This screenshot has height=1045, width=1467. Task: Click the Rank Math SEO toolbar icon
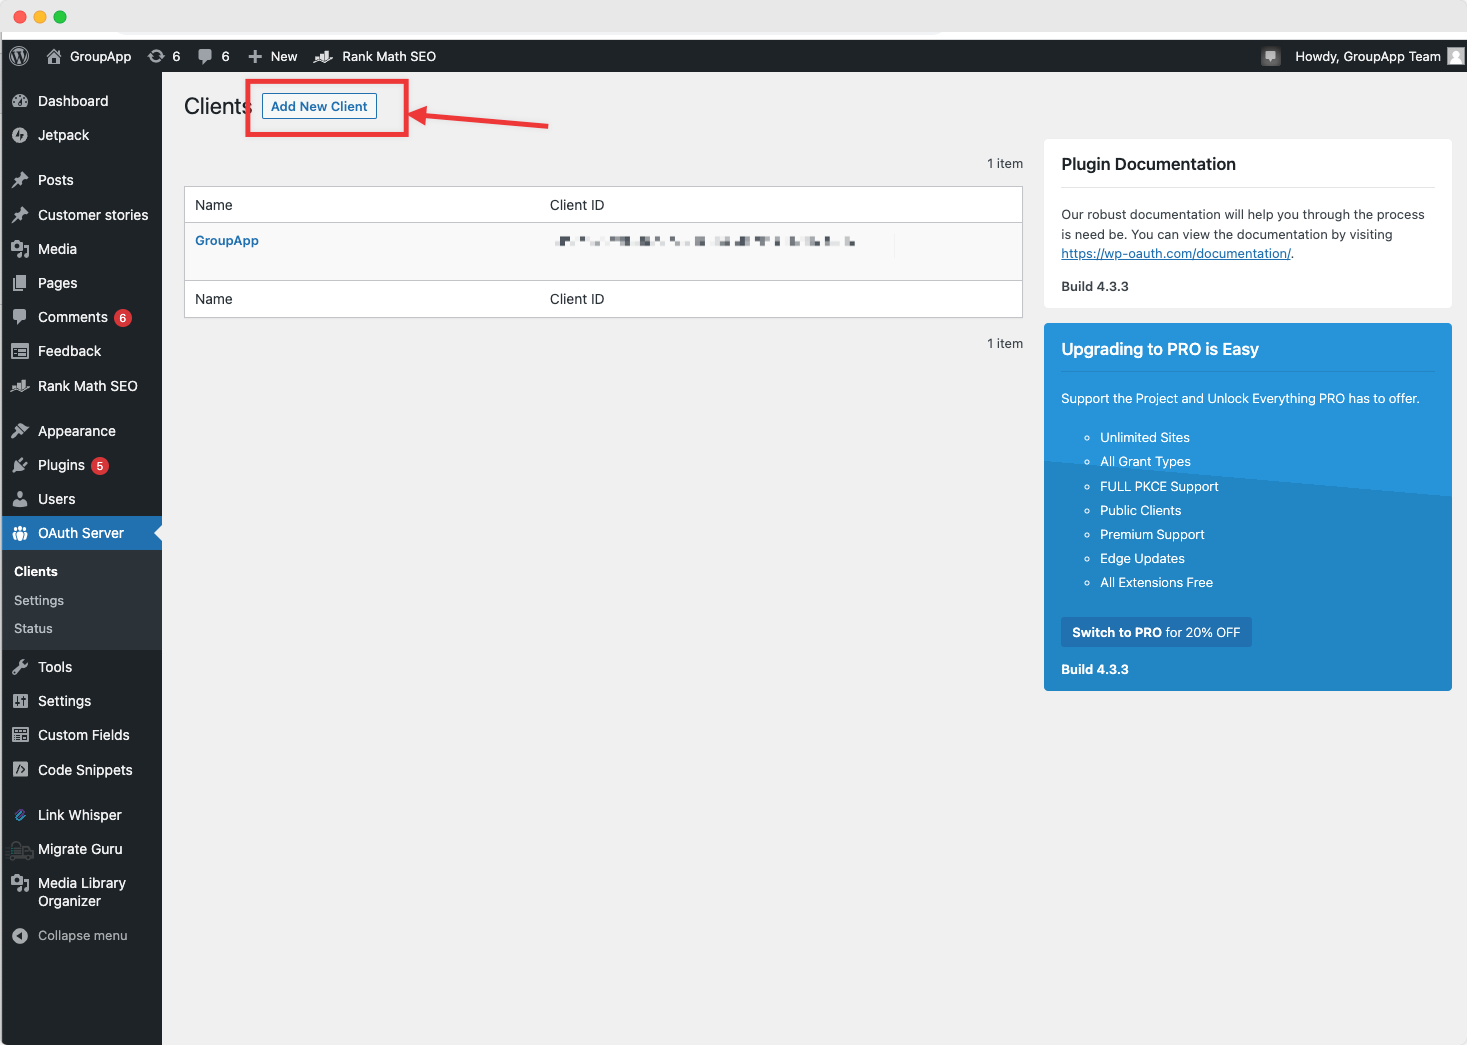(x=323, y=56)
